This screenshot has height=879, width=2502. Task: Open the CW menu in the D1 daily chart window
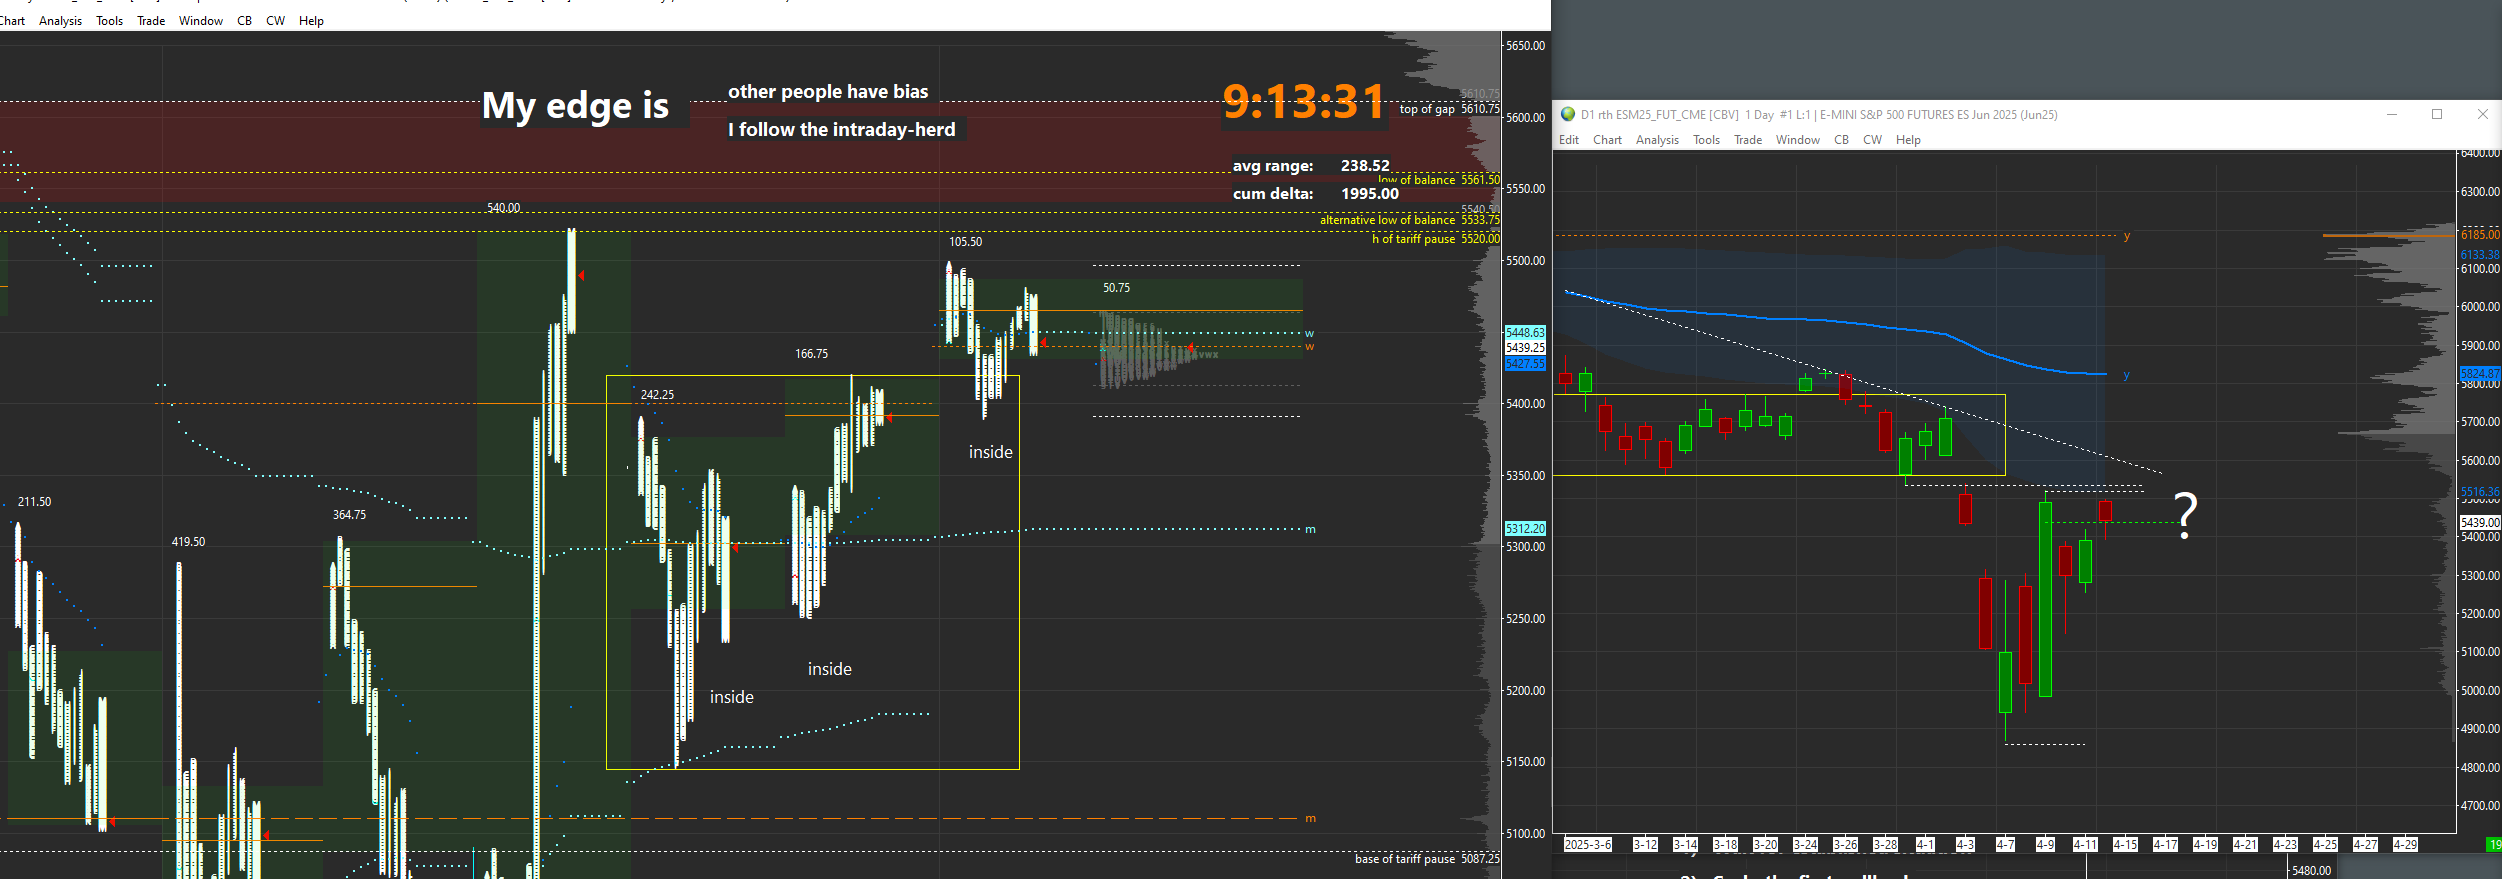[x=1873, y=140]
